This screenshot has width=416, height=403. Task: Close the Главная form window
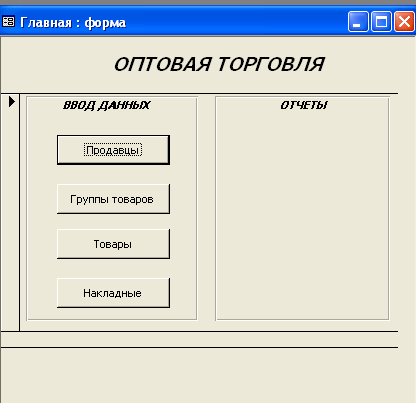(x=404, y=22)
